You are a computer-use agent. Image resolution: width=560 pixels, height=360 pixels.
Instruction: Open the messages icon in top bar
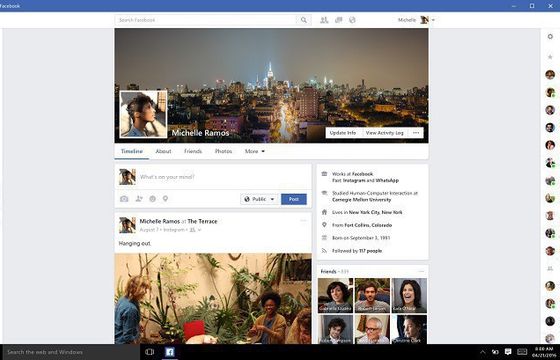click(x=338, y=20)
